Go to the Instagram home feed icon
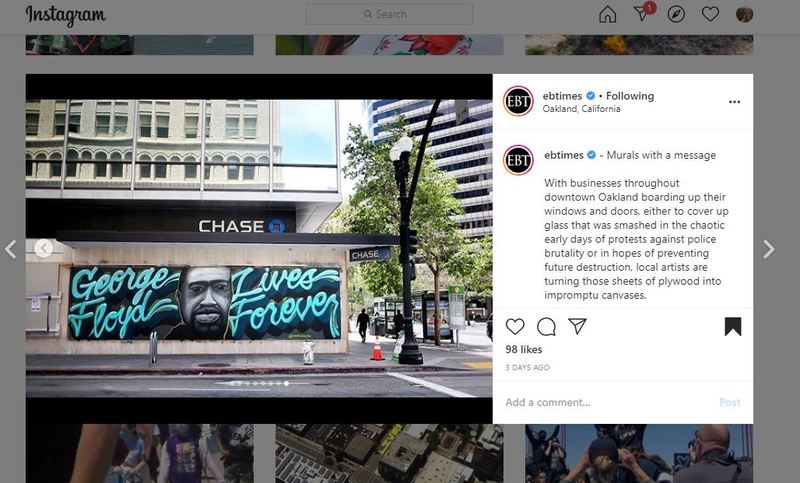 [607, 15]
